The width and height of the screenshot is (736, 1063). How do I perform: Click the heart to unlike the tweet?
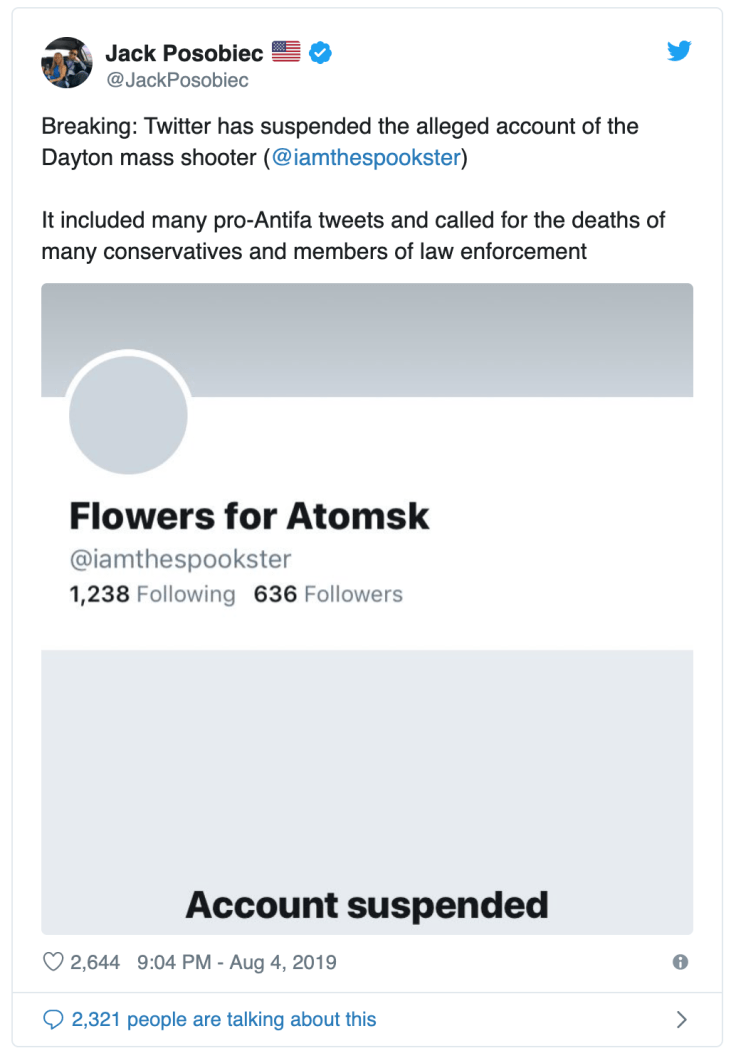click(x=51, y=961)
